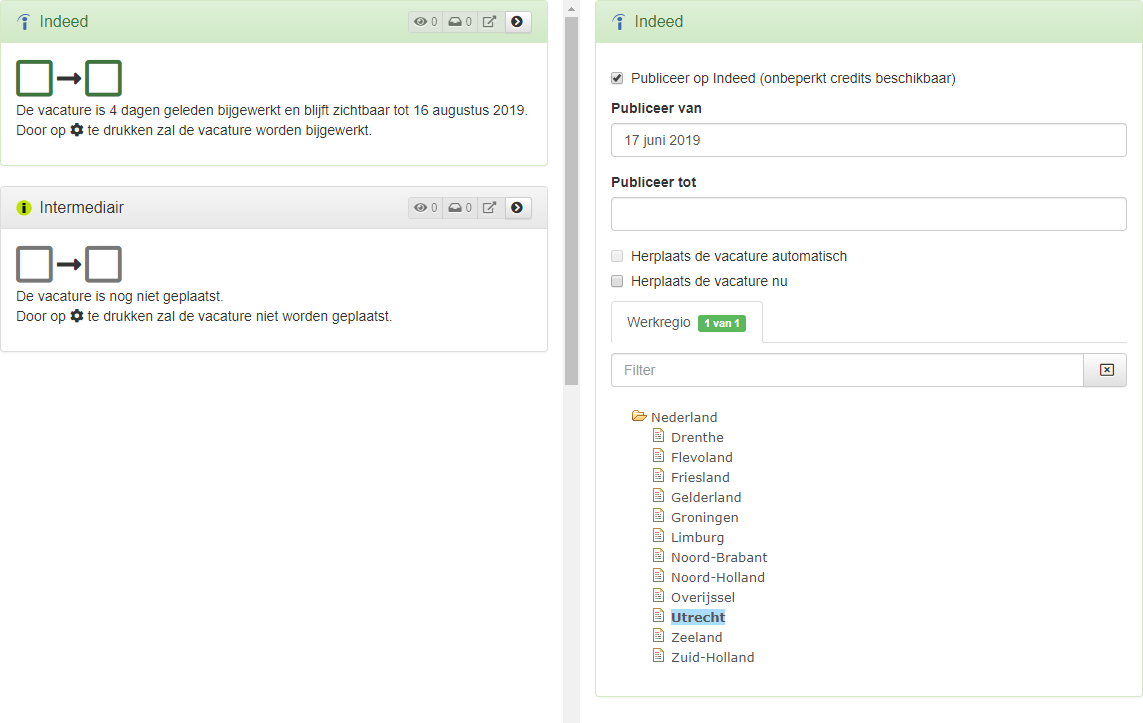Select Noord-Holland in the region tree
The height and width of the screenshot is (723, 1143).
717,577
